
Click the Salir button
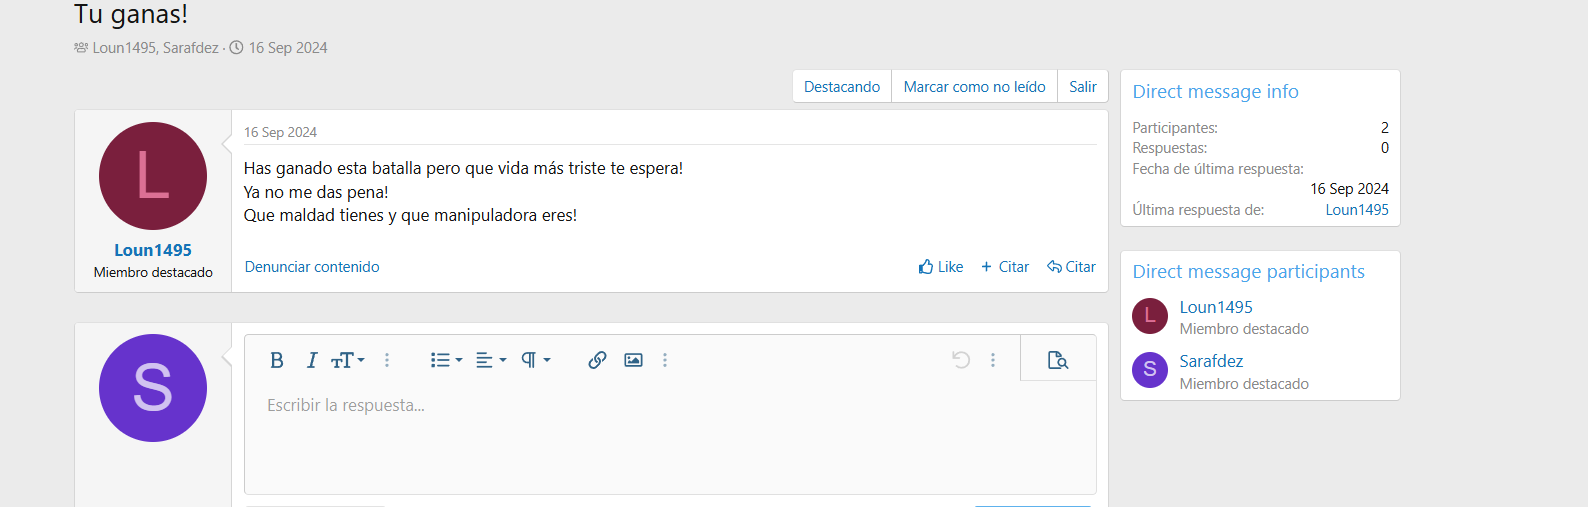point(1083,87)
